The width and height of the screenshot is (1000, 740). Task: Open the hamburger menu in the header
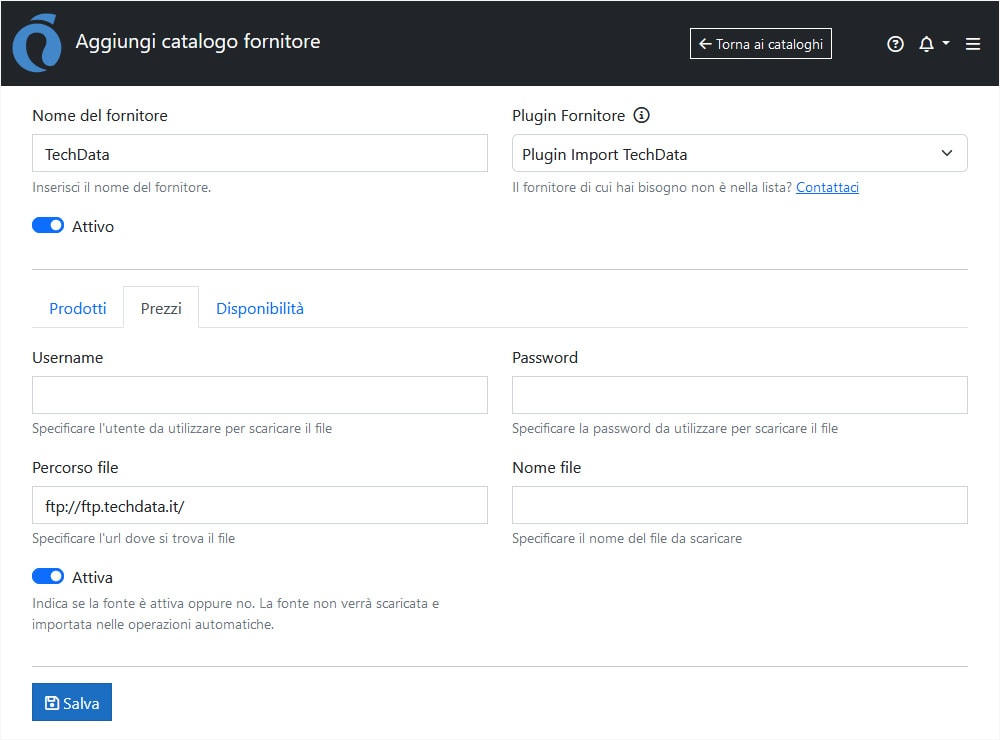(972, 44)
